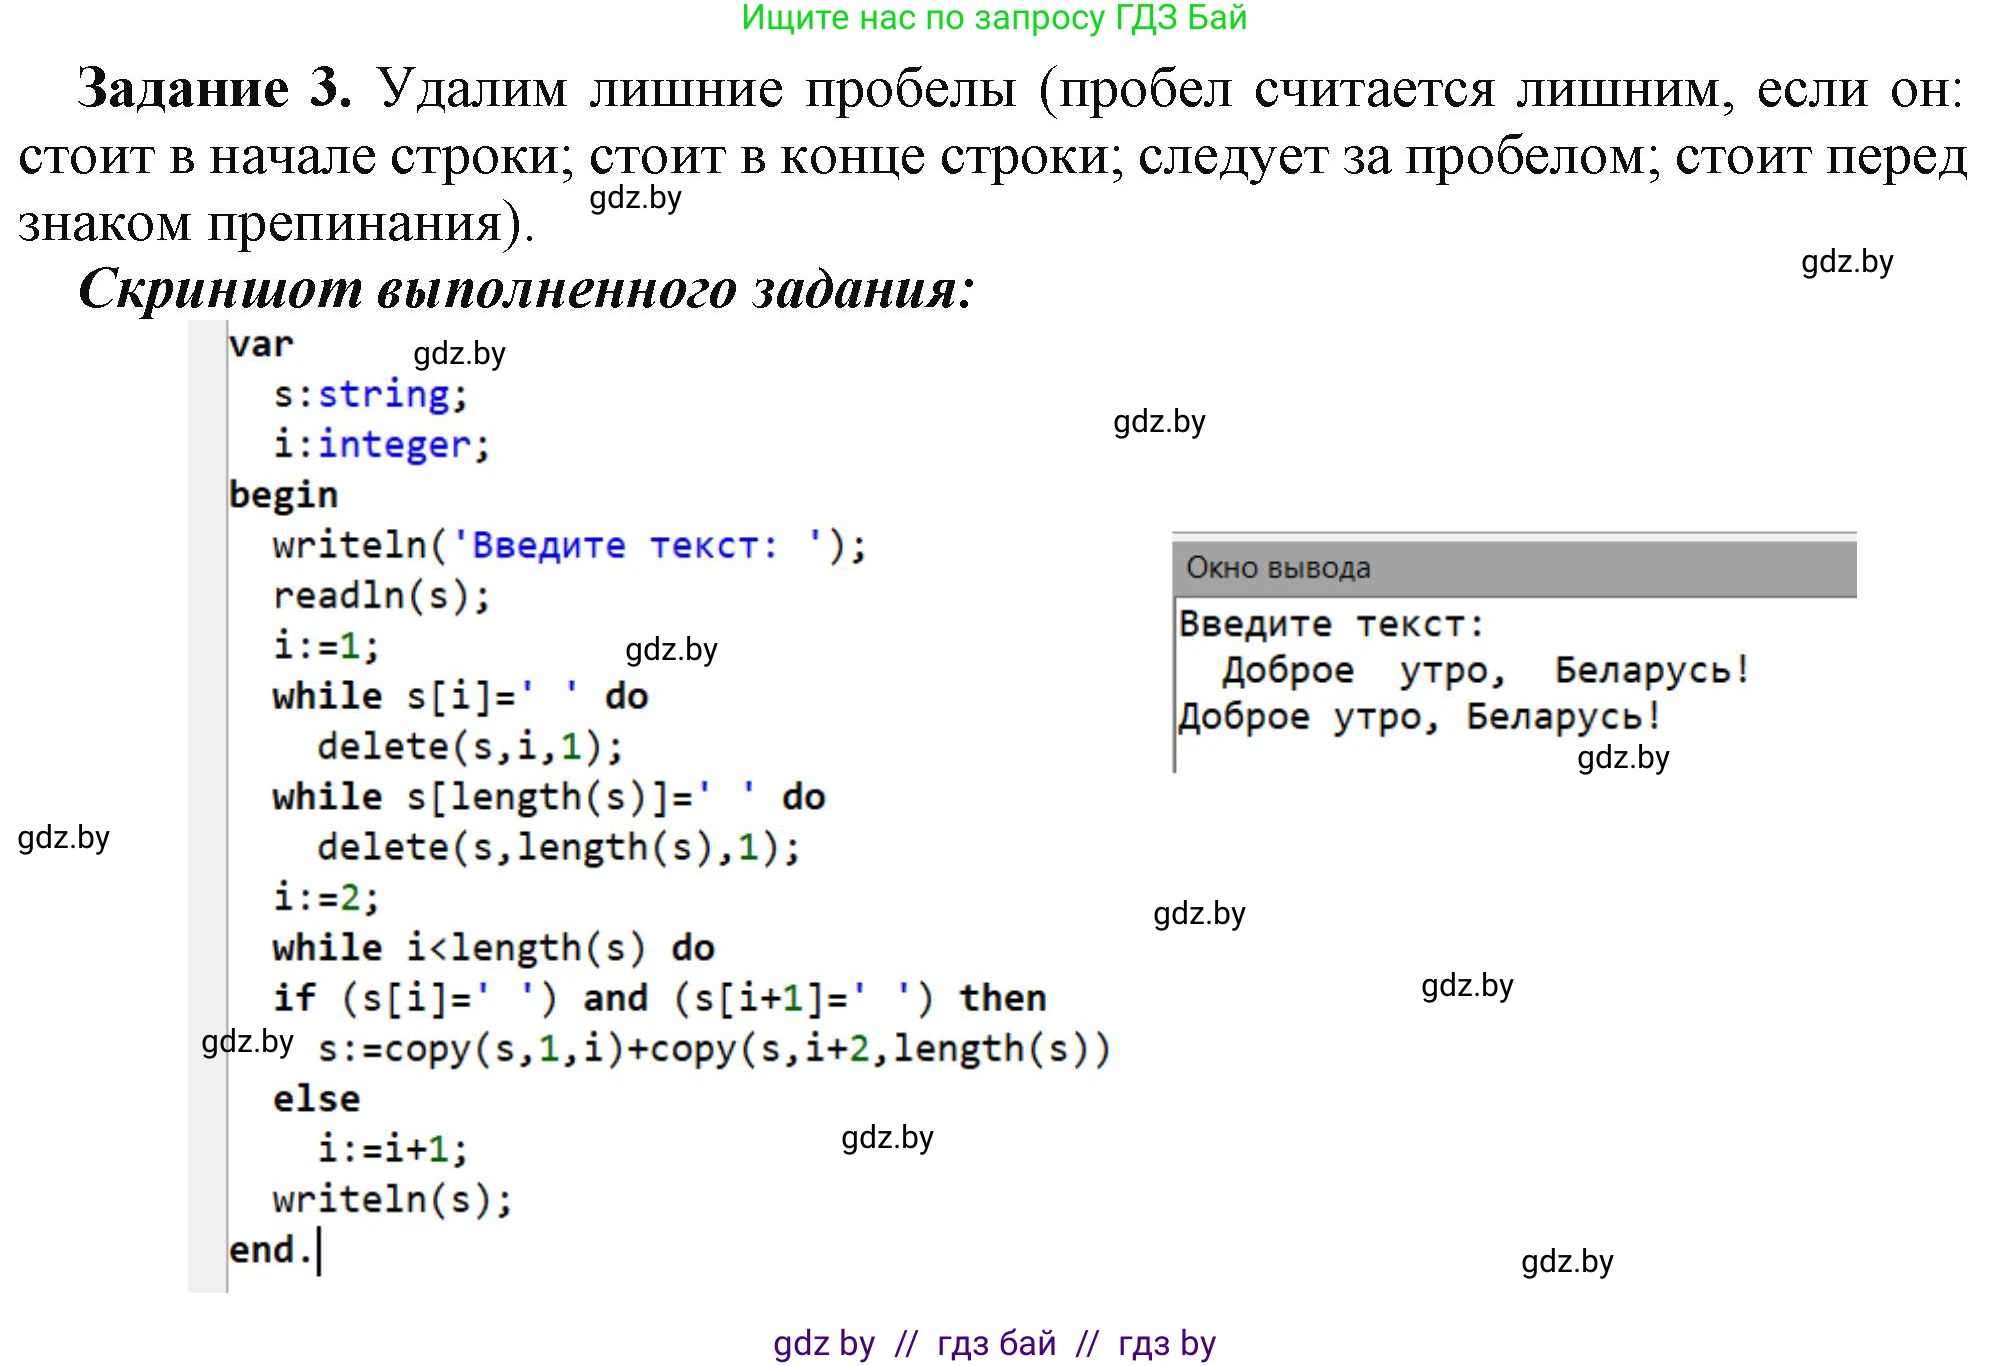The image size is (1992, 1366).
Task: Click the else keyword
Action: [315, 1098]
